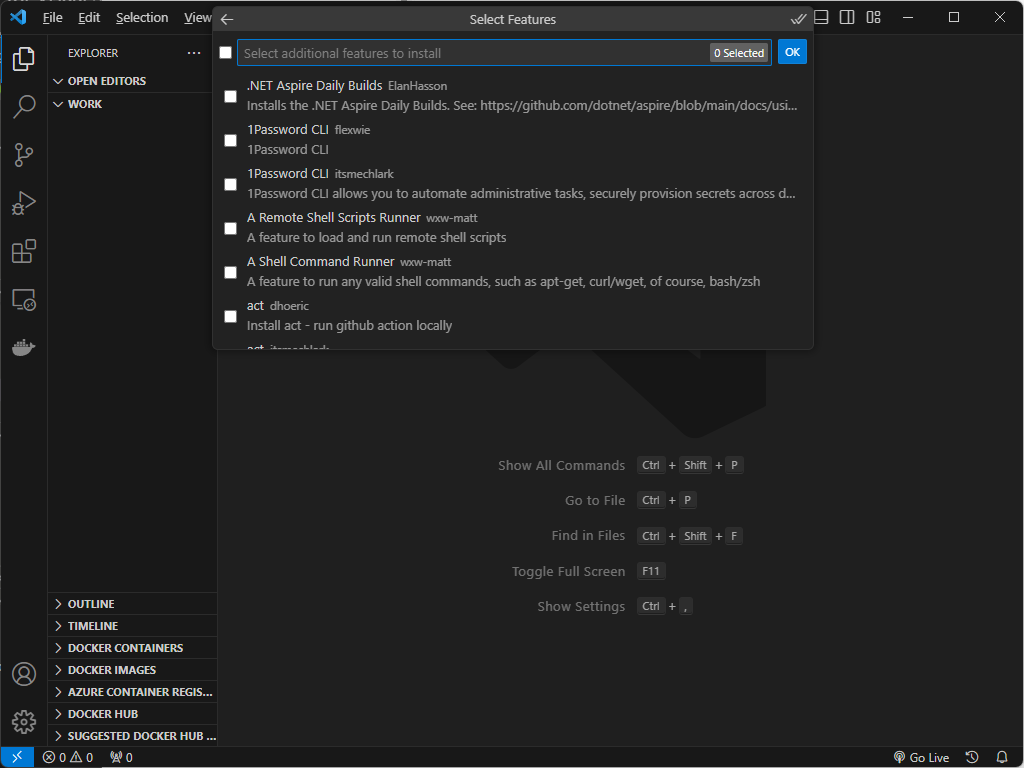Click Go Live in the status bar
1024x768 pixels.
(x=921, y=757)
